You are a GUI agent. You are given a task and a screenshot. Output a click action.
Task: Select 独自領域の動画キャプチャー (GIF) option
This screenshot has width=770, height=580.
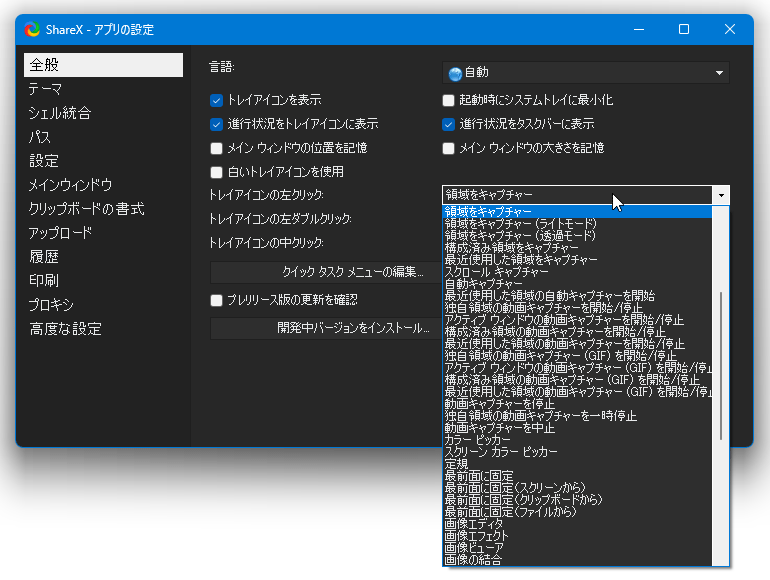coord(577,356)
